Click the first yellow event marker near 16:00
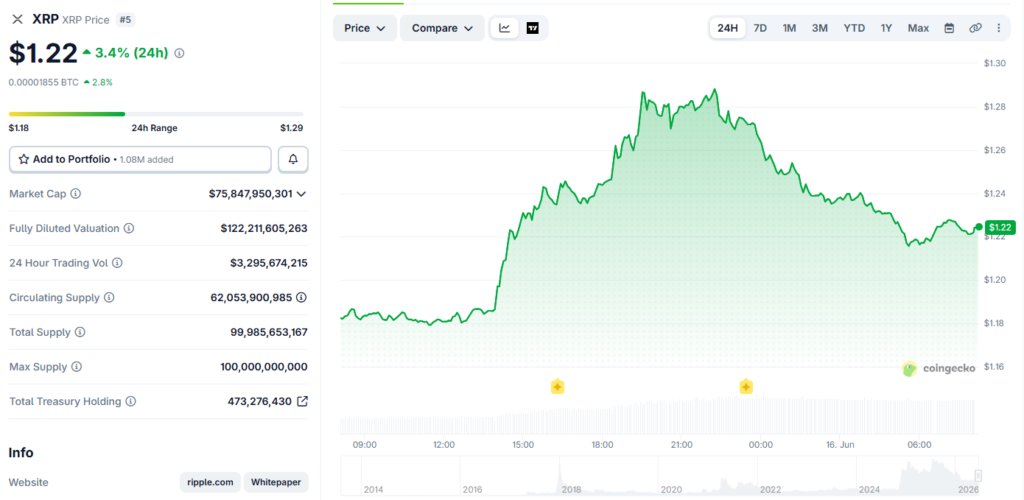Viewport: 1024px width, 500px height. coord(557,386)
